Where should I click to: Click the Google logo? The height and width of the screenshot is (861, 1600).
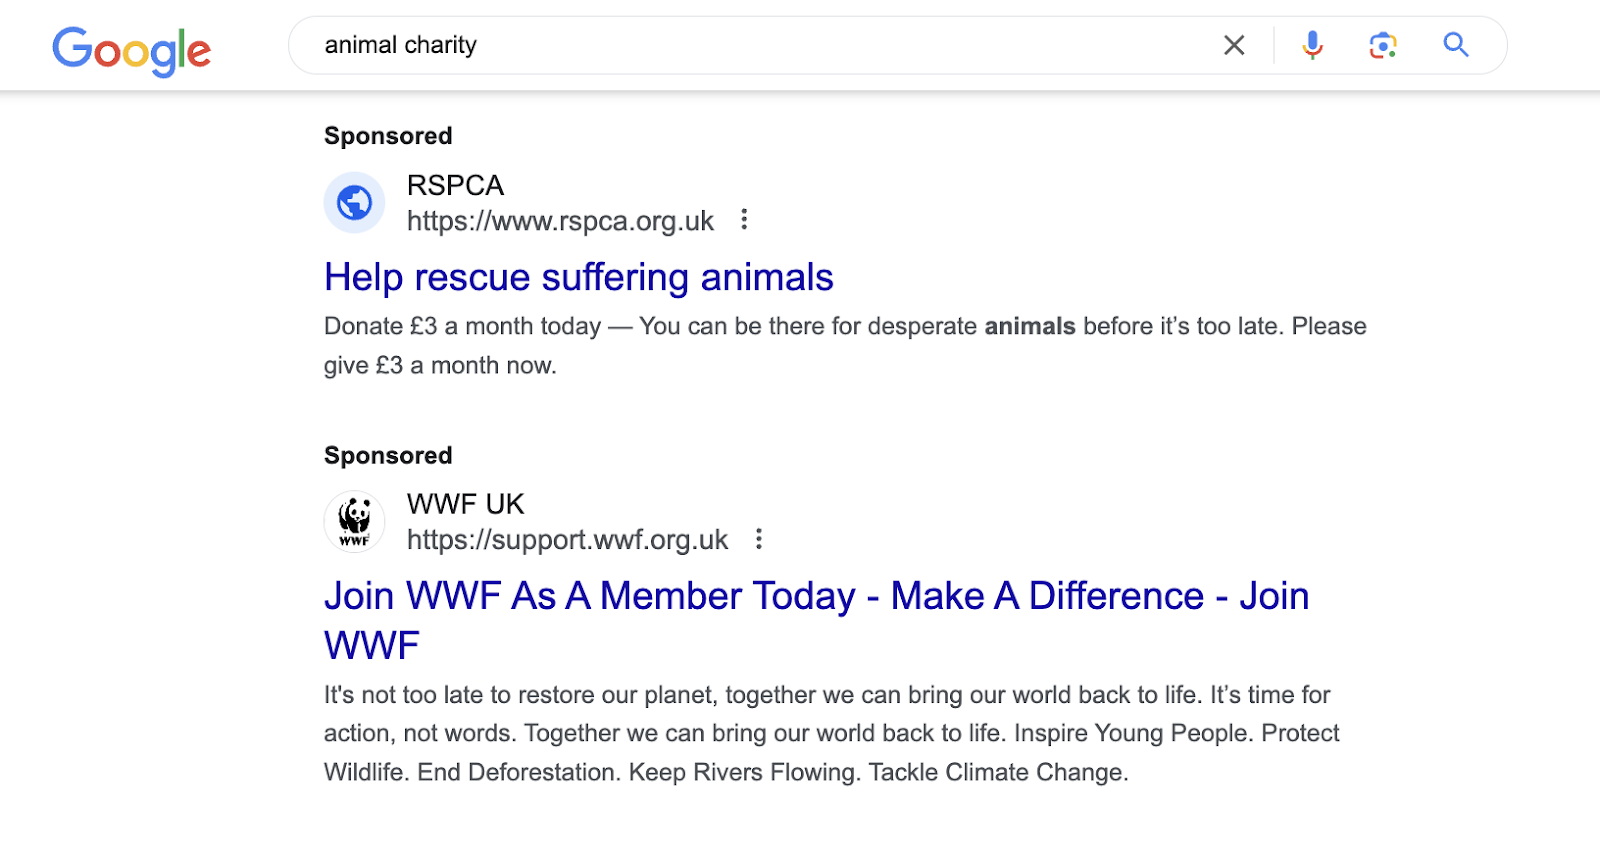[x=131, y=50]
